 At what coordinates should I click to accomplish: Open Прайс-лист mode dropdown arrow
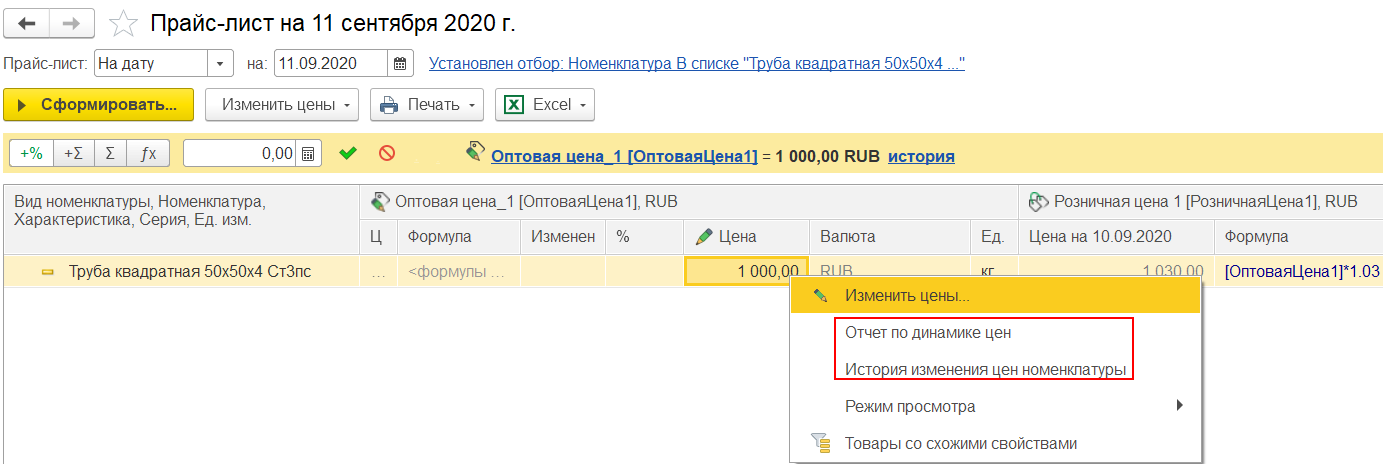point(220,63)
